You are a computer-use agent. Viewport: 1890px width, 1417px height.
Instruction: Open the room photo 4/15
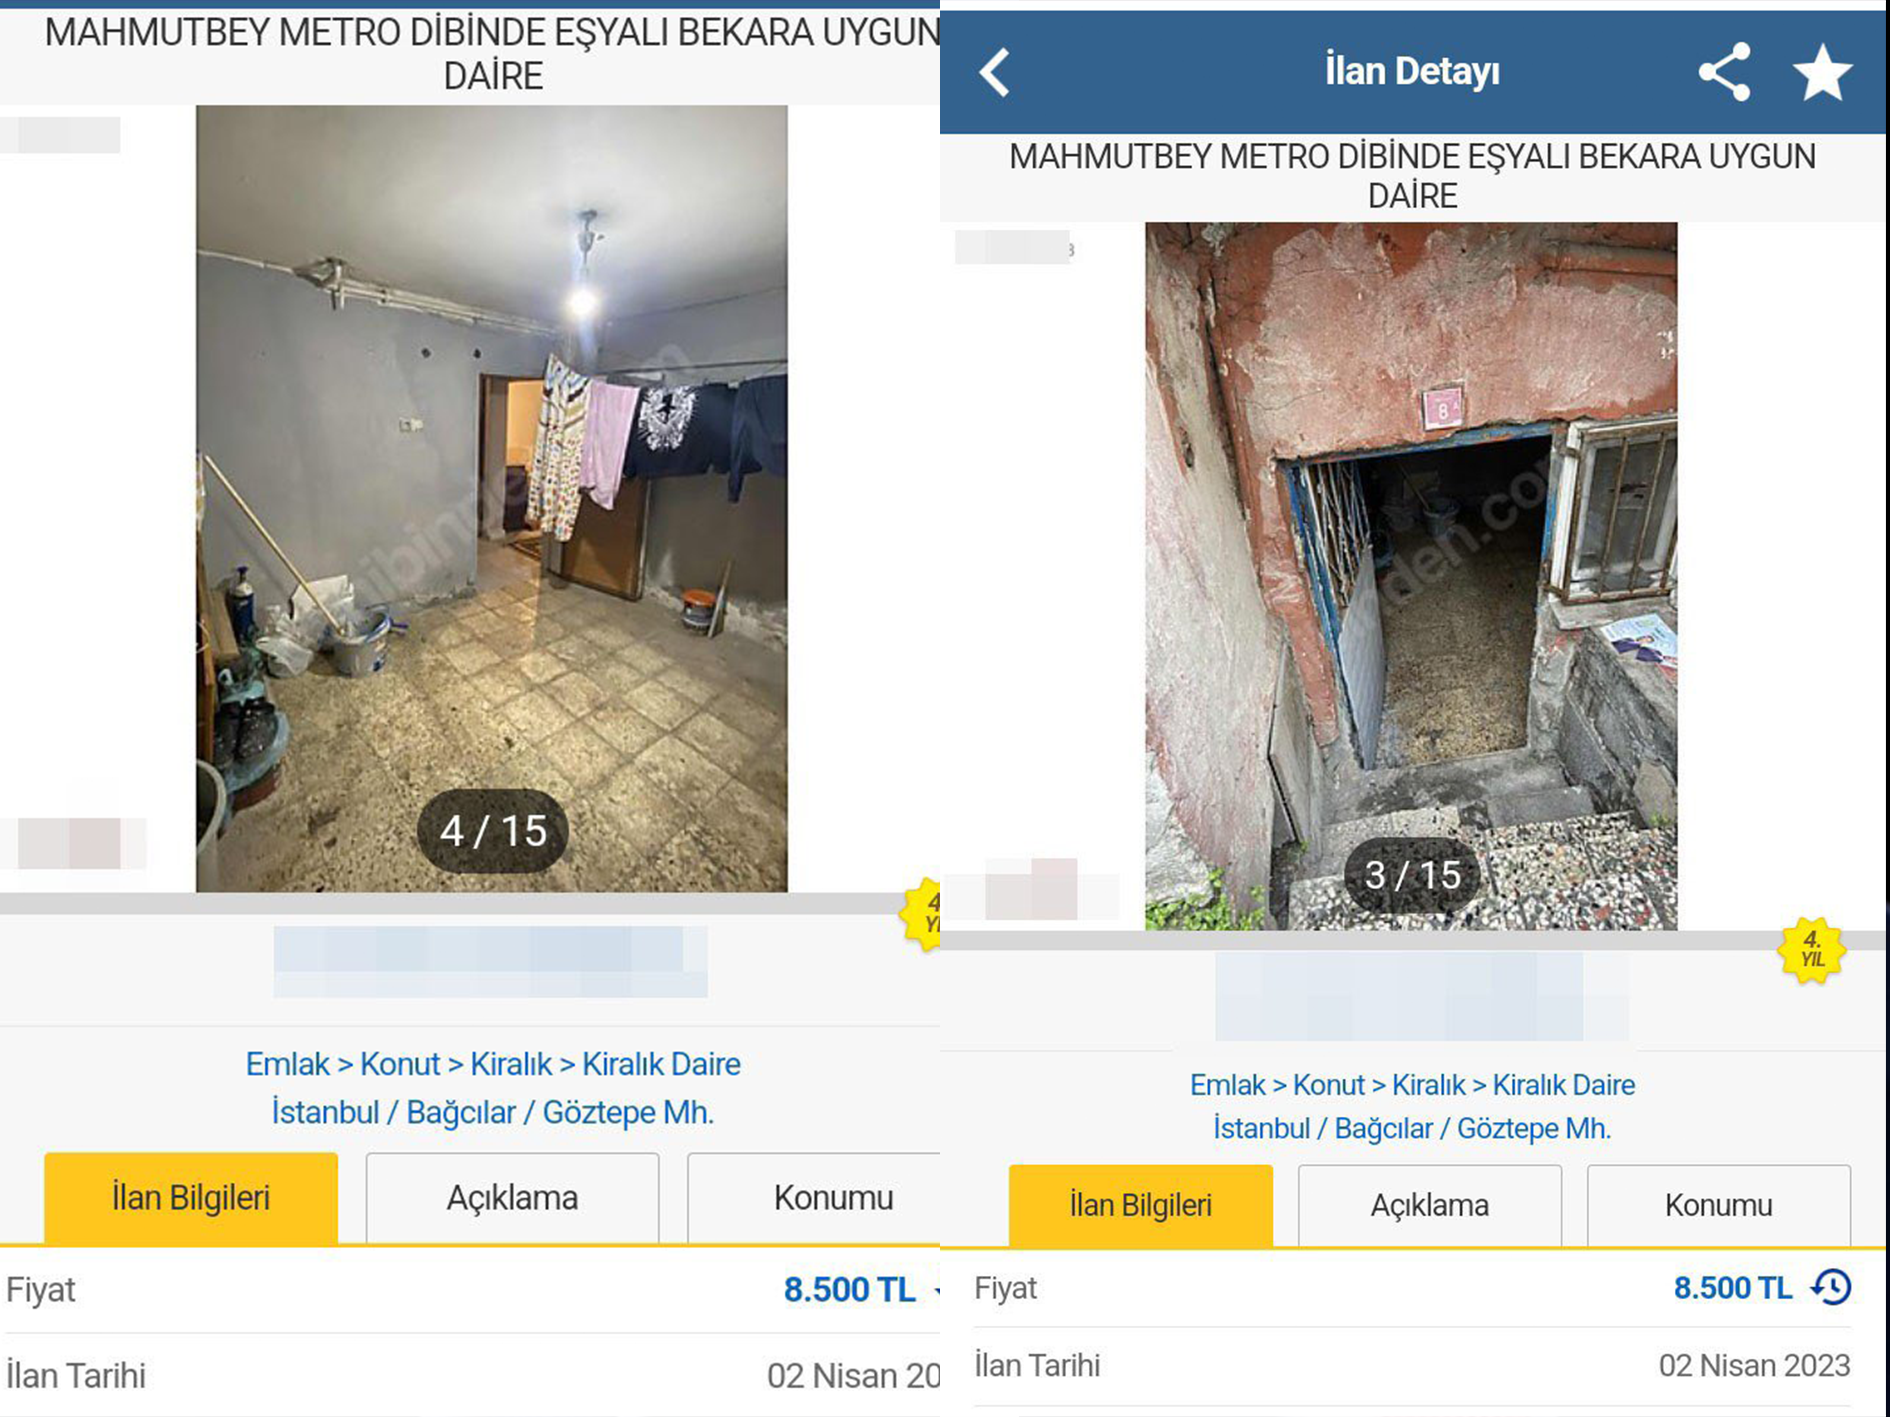coord(492,498)
